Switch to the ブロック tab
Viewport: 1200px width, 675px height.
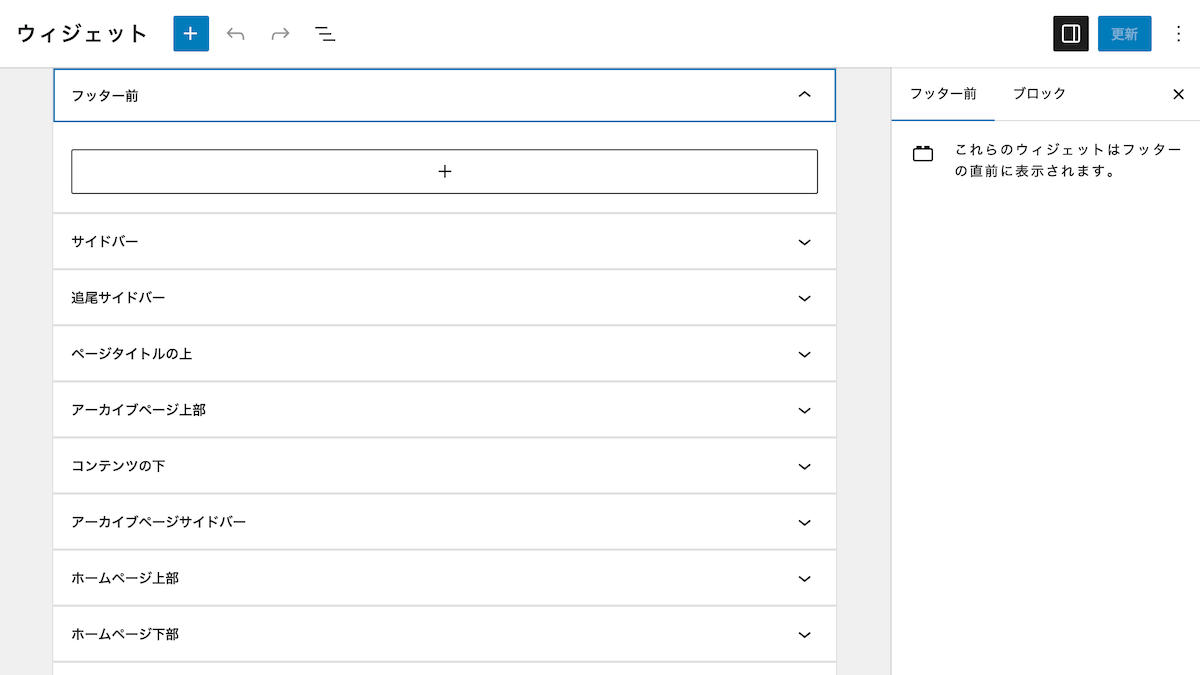[x=1041, y=94]
